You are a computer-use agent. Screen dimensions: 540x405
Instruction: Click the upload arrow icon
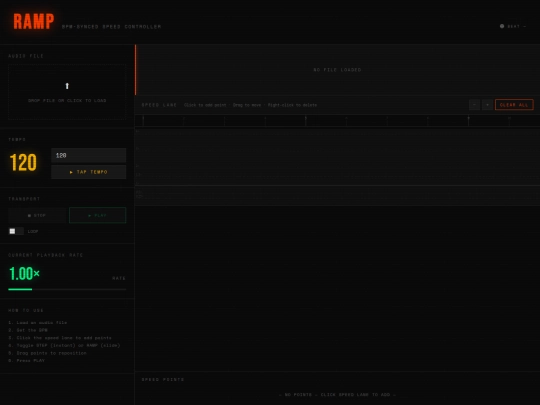[x=67, y=86]
